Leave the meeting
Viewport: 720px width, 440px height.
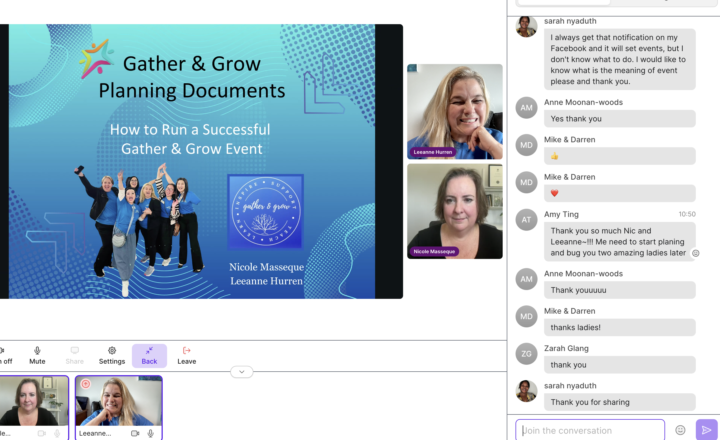point(186,355)
